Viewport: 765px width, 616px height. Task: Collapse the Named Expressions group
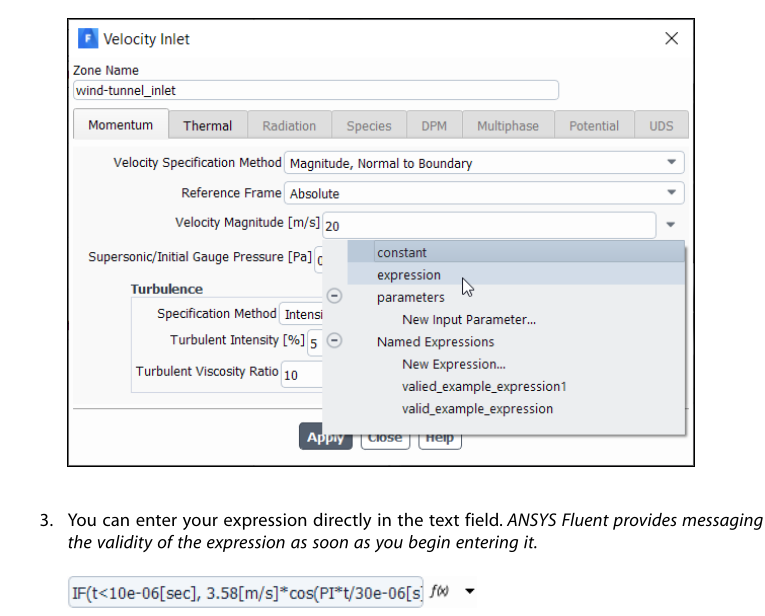coord(334,340)
